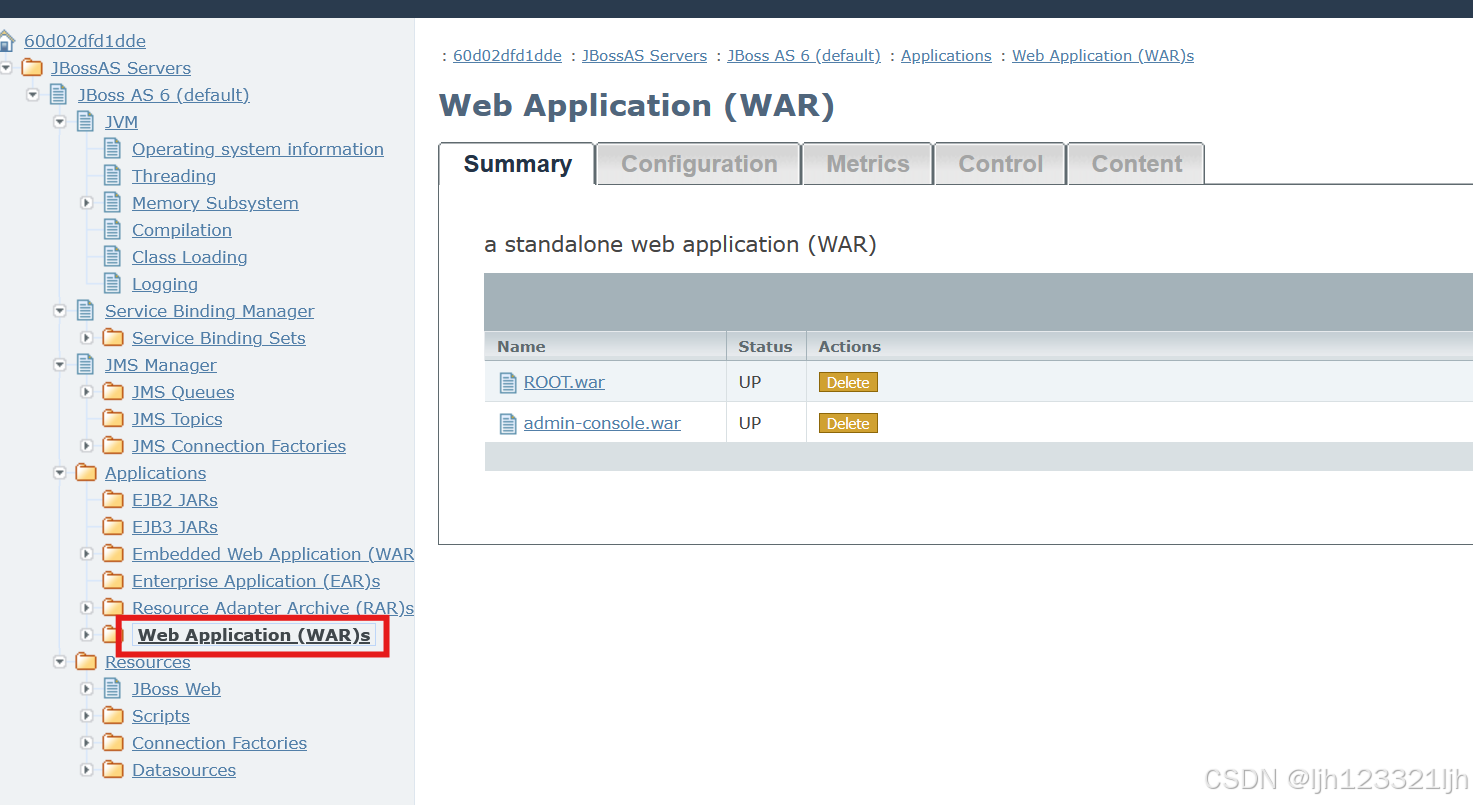Click the JVM document icon
Screen dimensions: 1473x805
point(86,122)
